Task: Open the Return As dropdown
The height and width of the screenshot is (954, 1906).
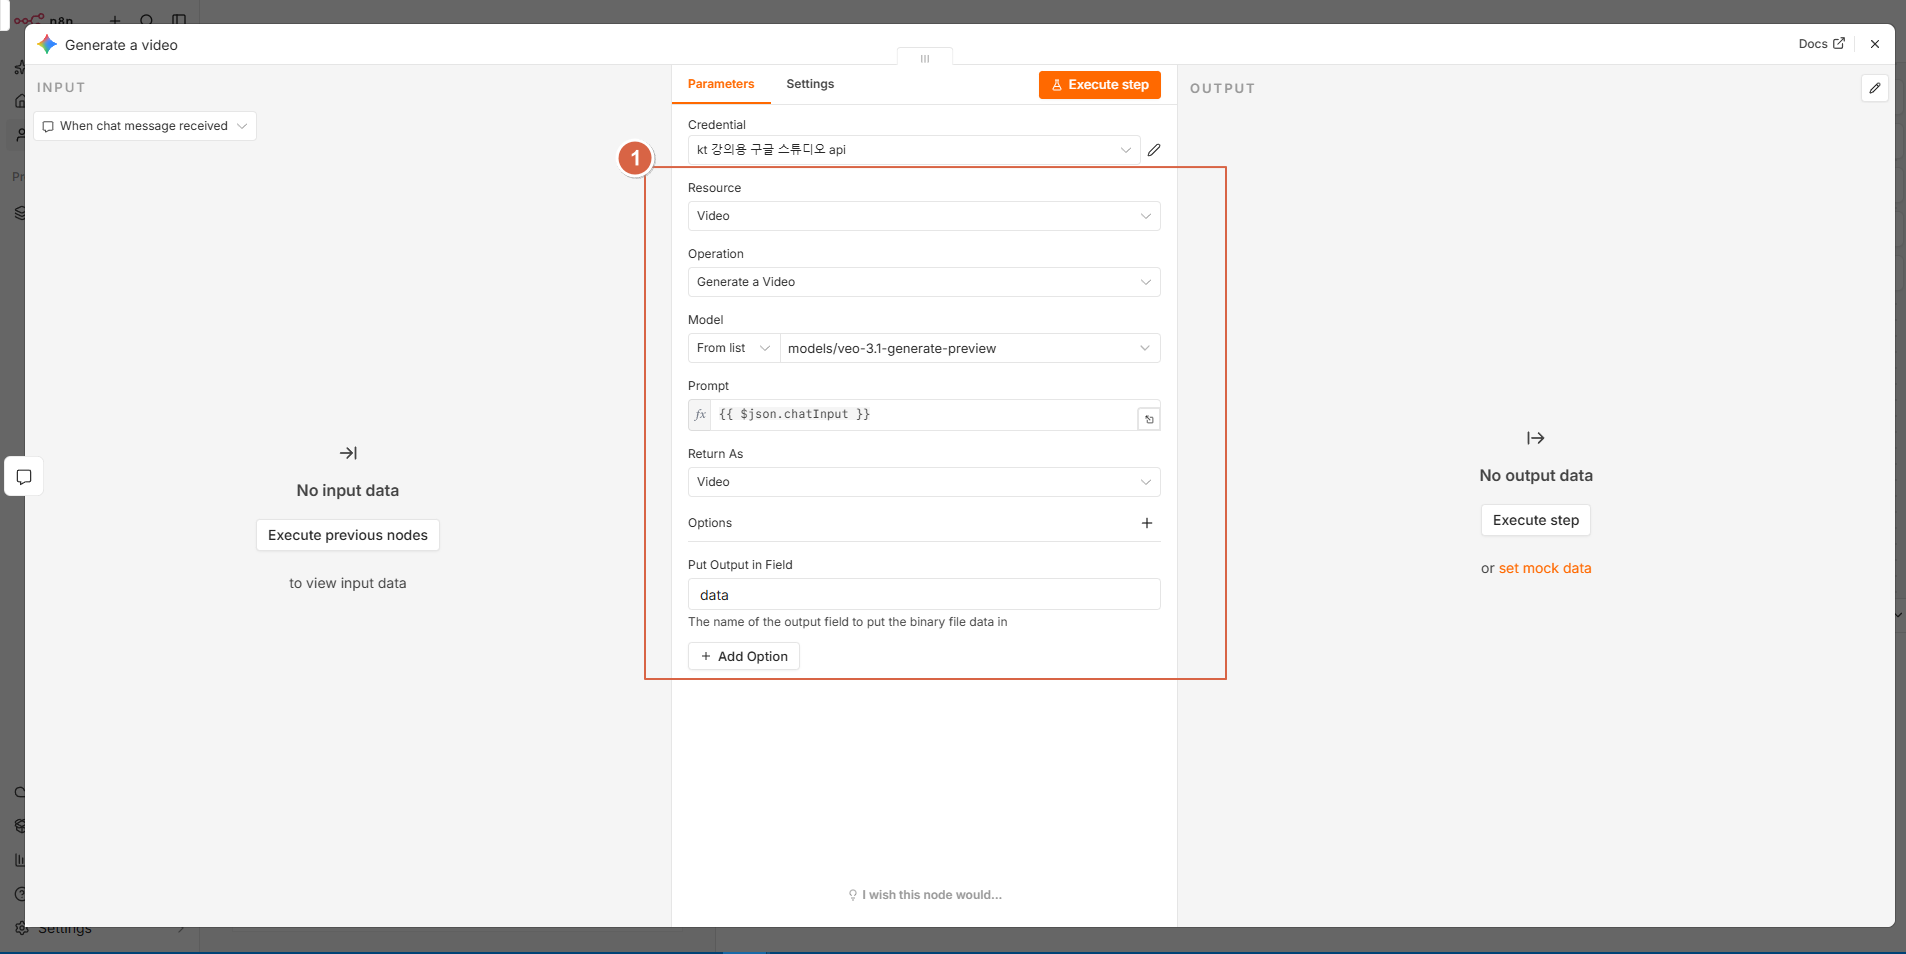Action: 924,482
